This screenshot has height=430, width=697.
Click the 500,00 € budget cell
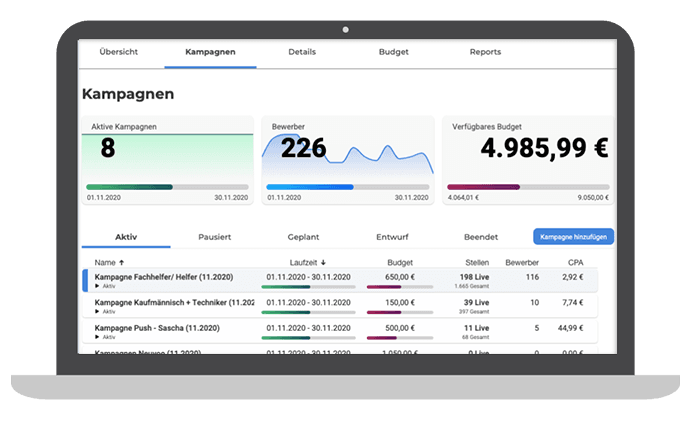click(400, 328)
